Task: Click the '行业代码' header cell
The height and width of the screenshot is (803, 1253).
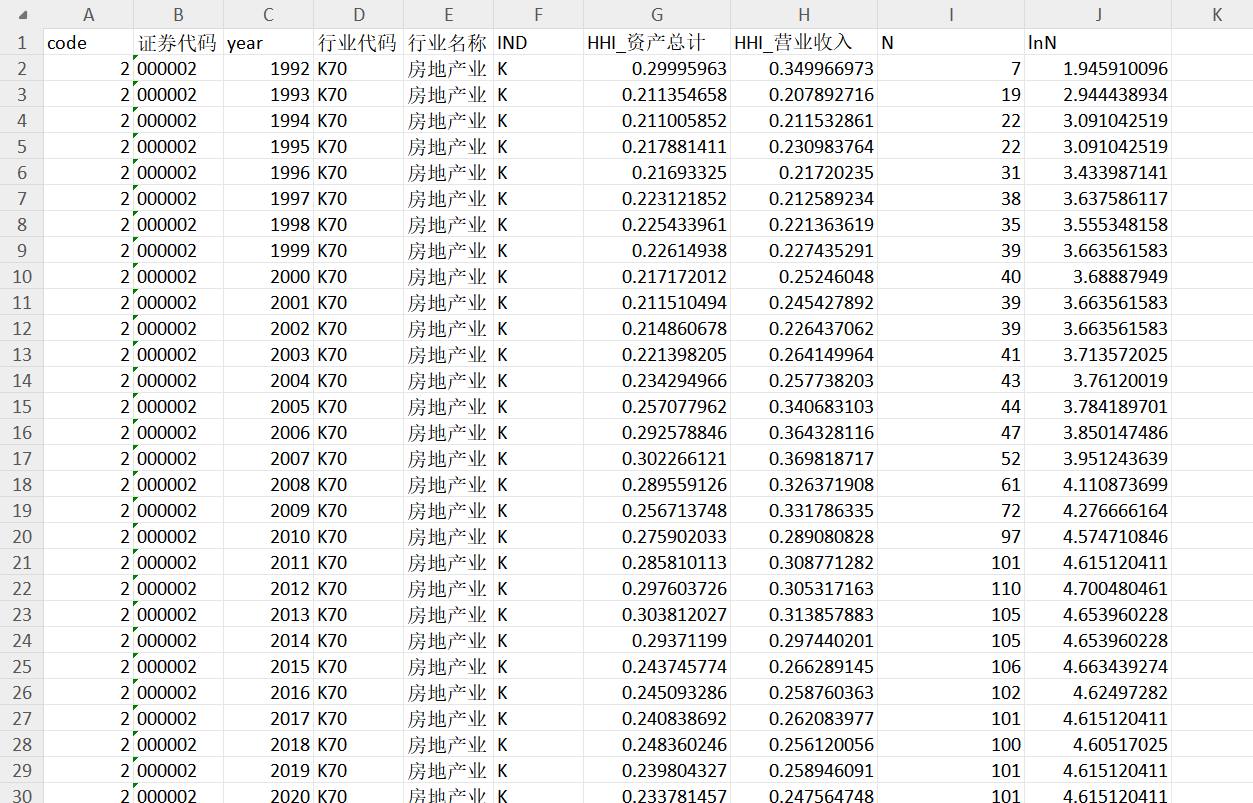Action: [358, 43]
